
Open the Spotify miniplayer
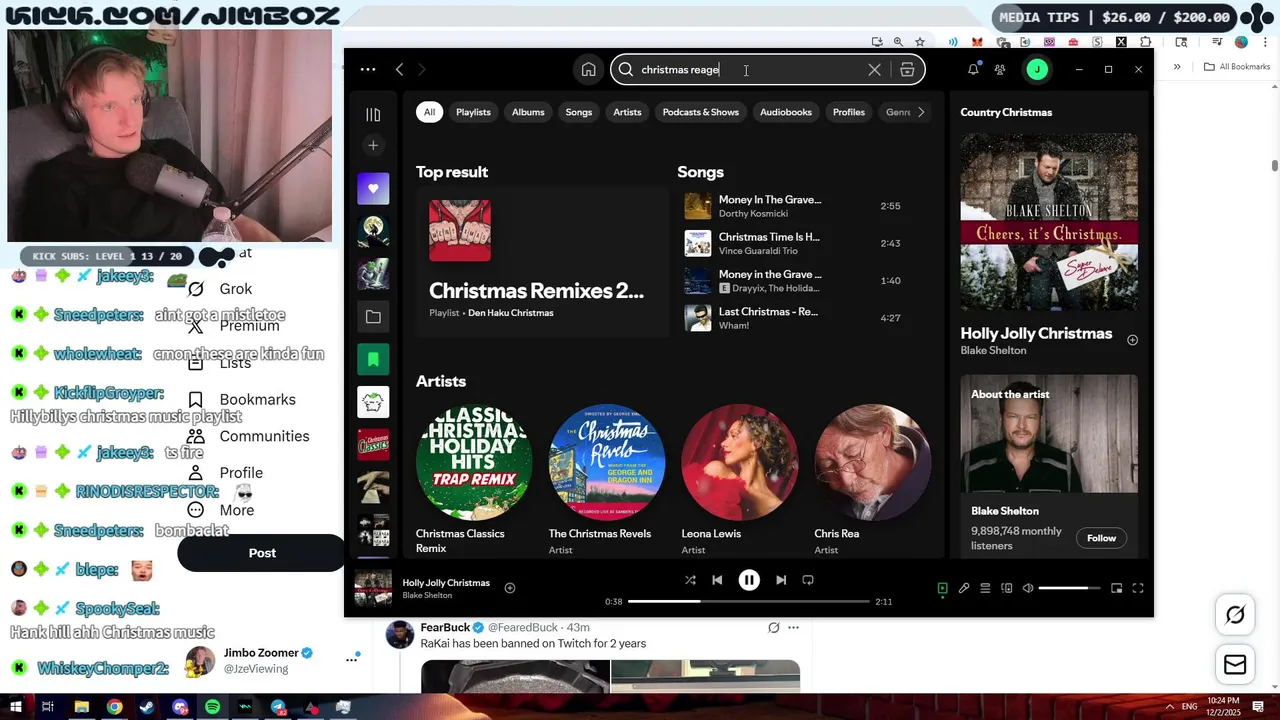pyautogui.click(x=1116, y=588)
